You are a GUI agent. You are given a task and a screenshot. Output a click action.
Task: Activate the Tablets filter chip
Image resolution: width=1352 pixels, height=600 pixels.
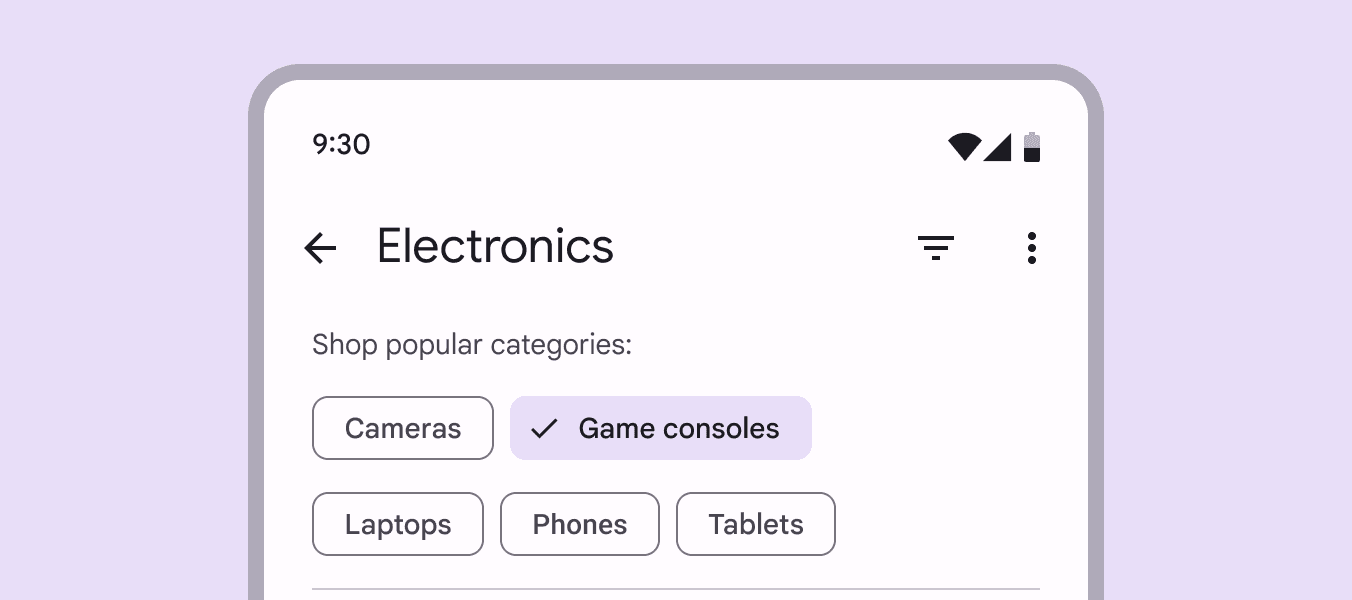(755, 523)
